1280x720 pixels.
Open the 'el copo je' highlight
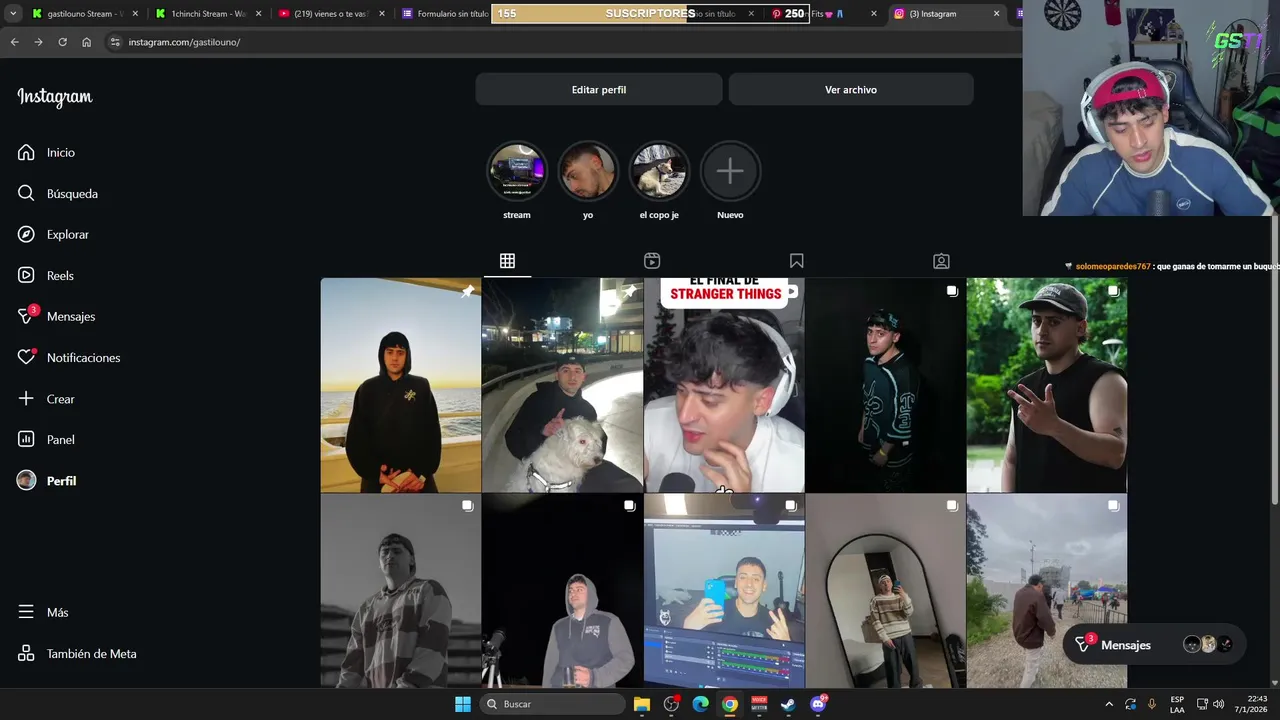pos(659,171)
